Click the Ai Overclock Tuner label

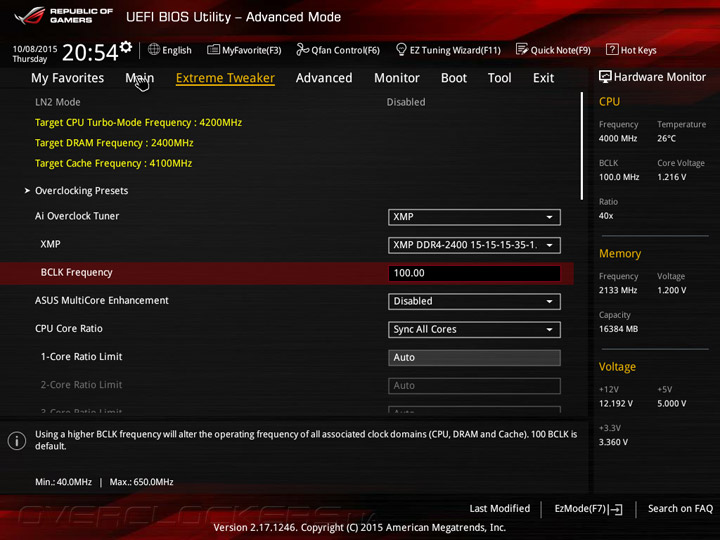(x=77, y=216)
